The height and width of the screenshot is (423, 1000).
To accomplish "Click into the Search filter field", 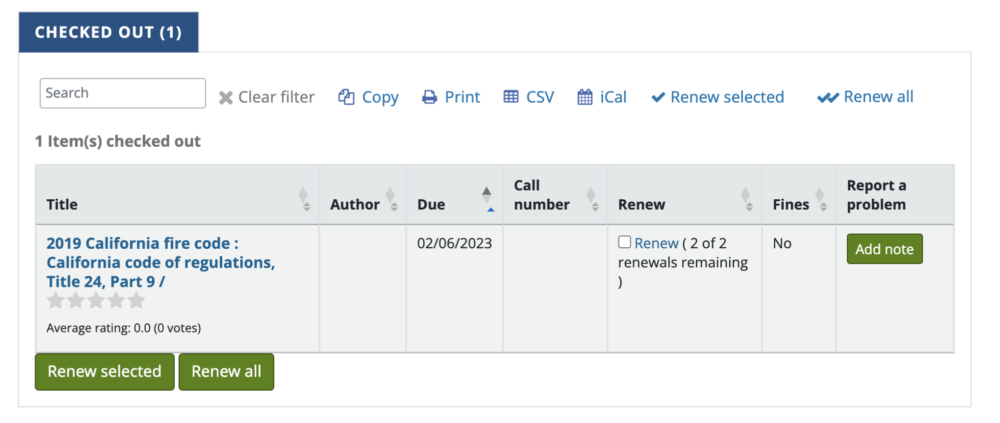I will tap(123, 93).
